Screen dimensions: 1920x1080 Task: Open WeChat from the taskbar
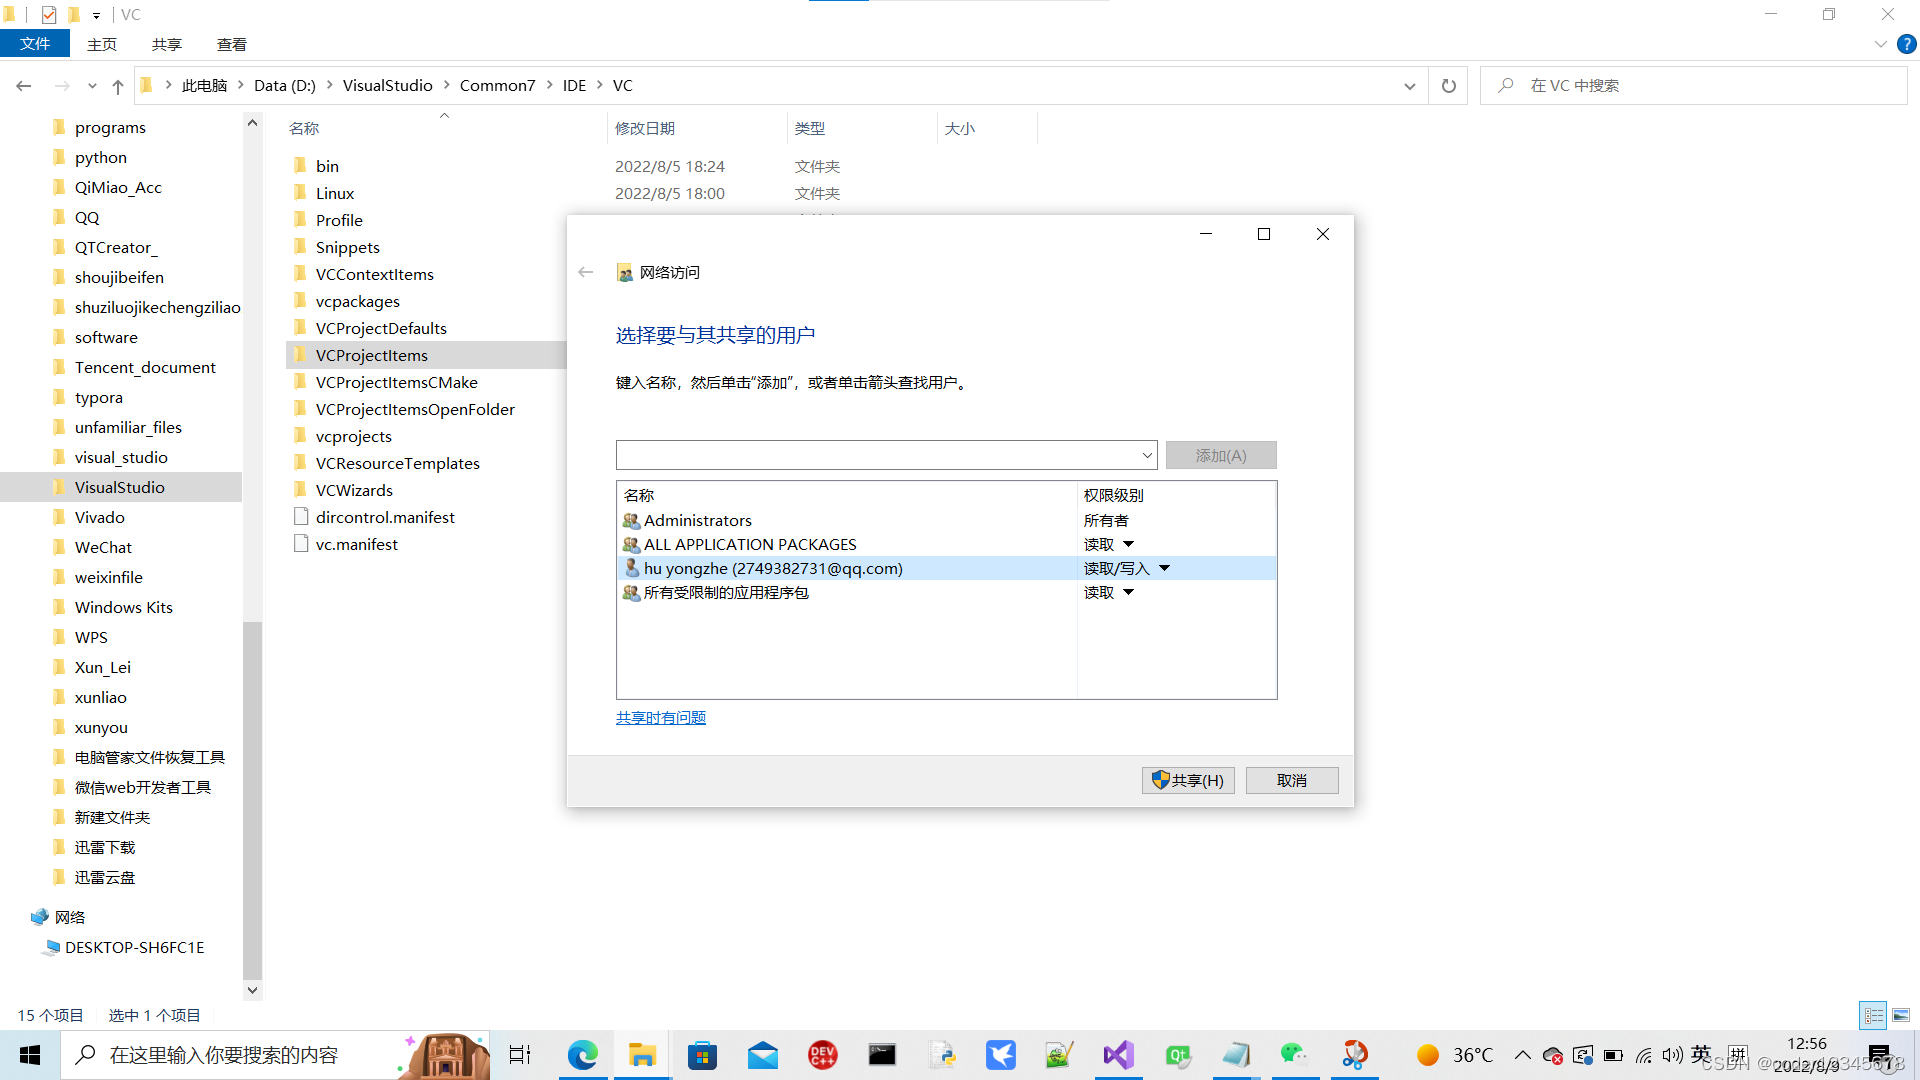[1294, 1055]
